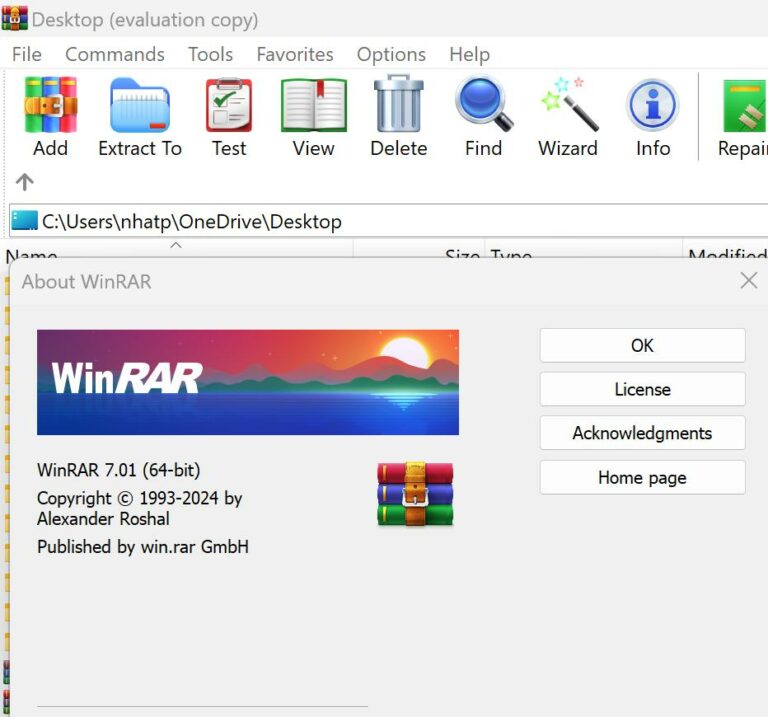Open the Commands menu
Image resolution: width=768 pixels, height=717 pixels.
click(114, 54)
